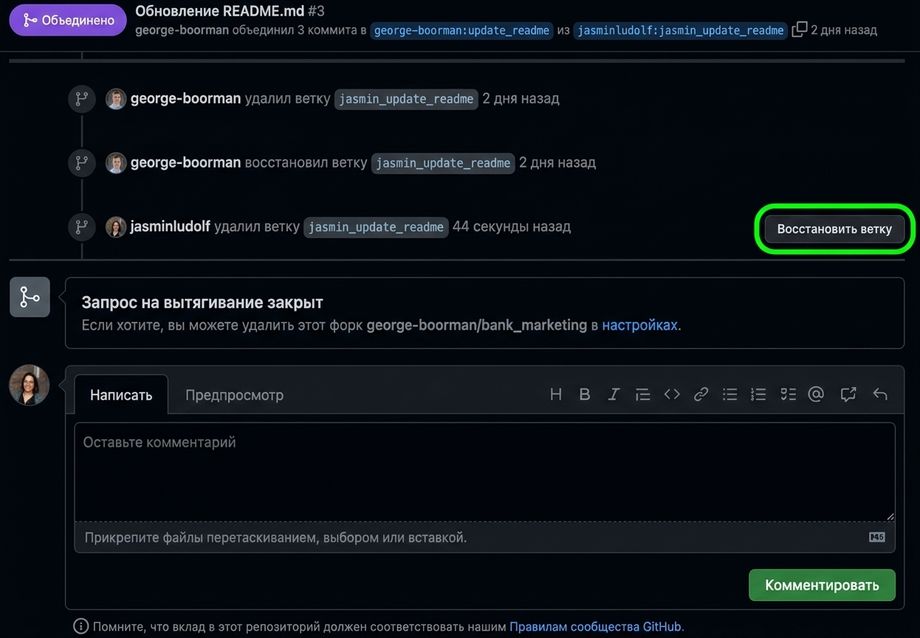Screen dimensions: 920x638
Task: Open george-boorman avatar in restored branch event
Action: tap(116, 163)
